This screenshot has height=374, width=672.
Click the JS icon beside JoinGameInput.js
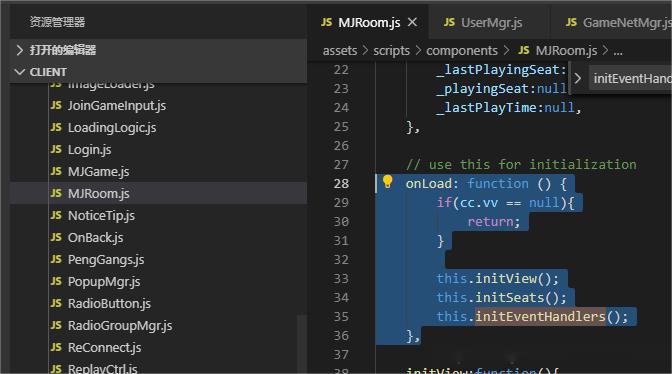tap(56, 105)
